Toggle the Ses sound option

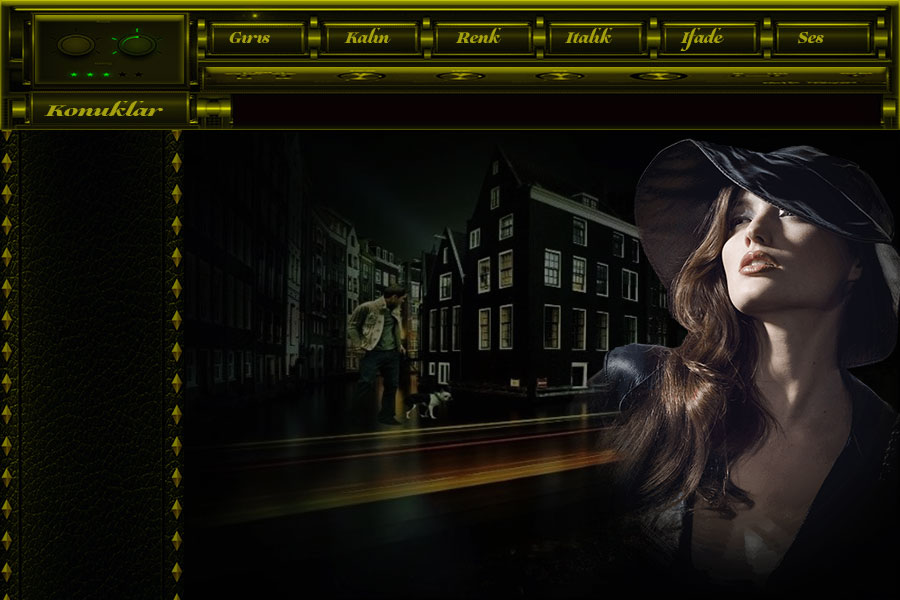(811, 38)
